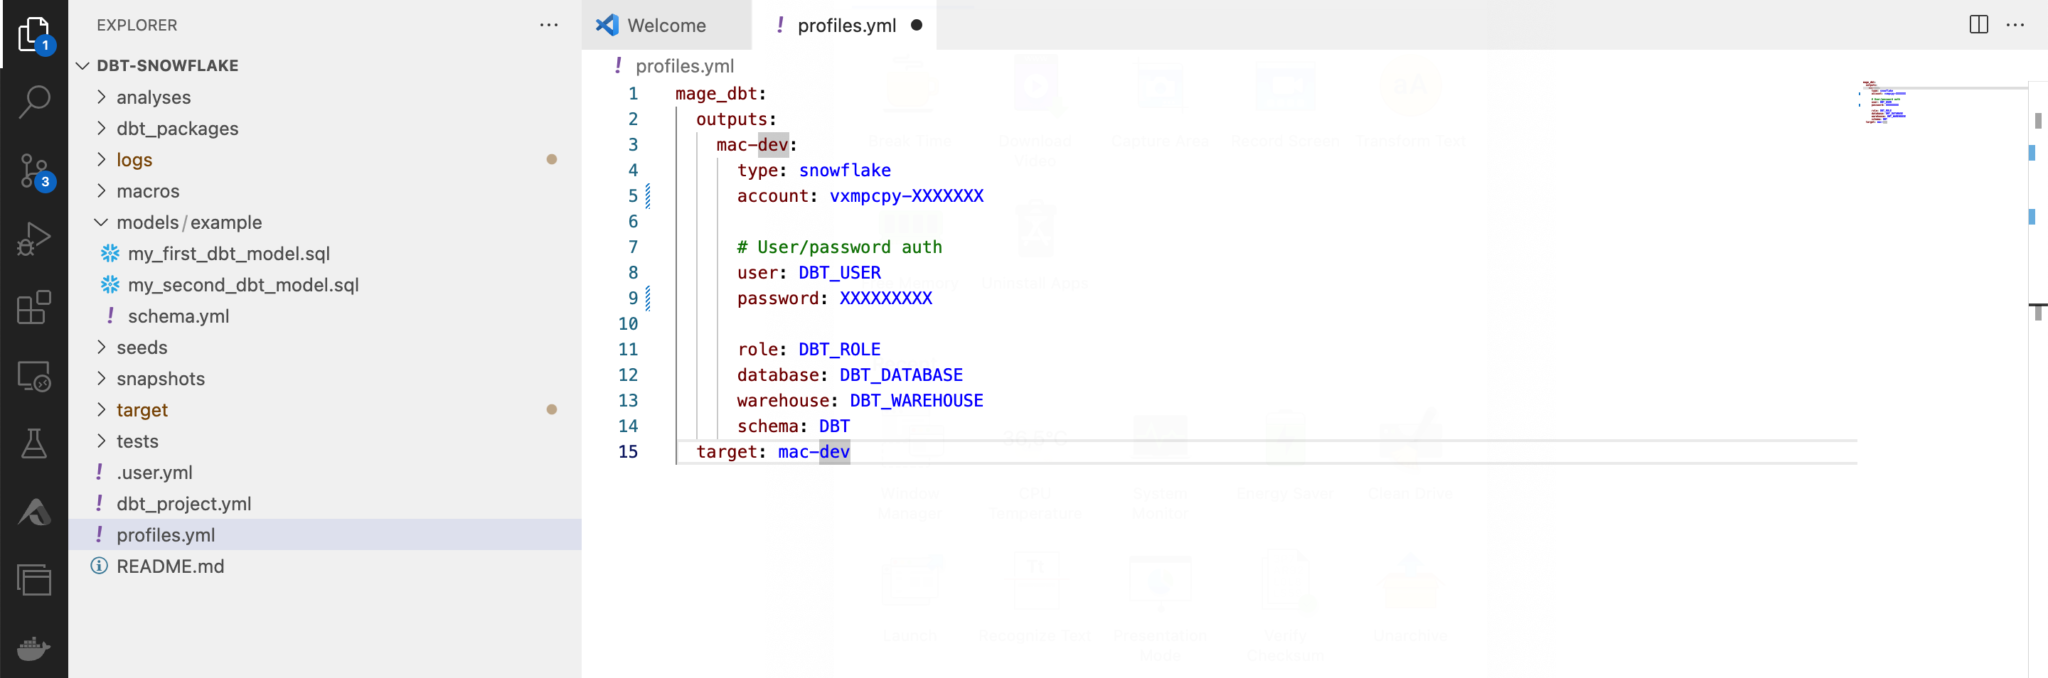Open the Run and Debug view
2048x678 pixels.
34,240
